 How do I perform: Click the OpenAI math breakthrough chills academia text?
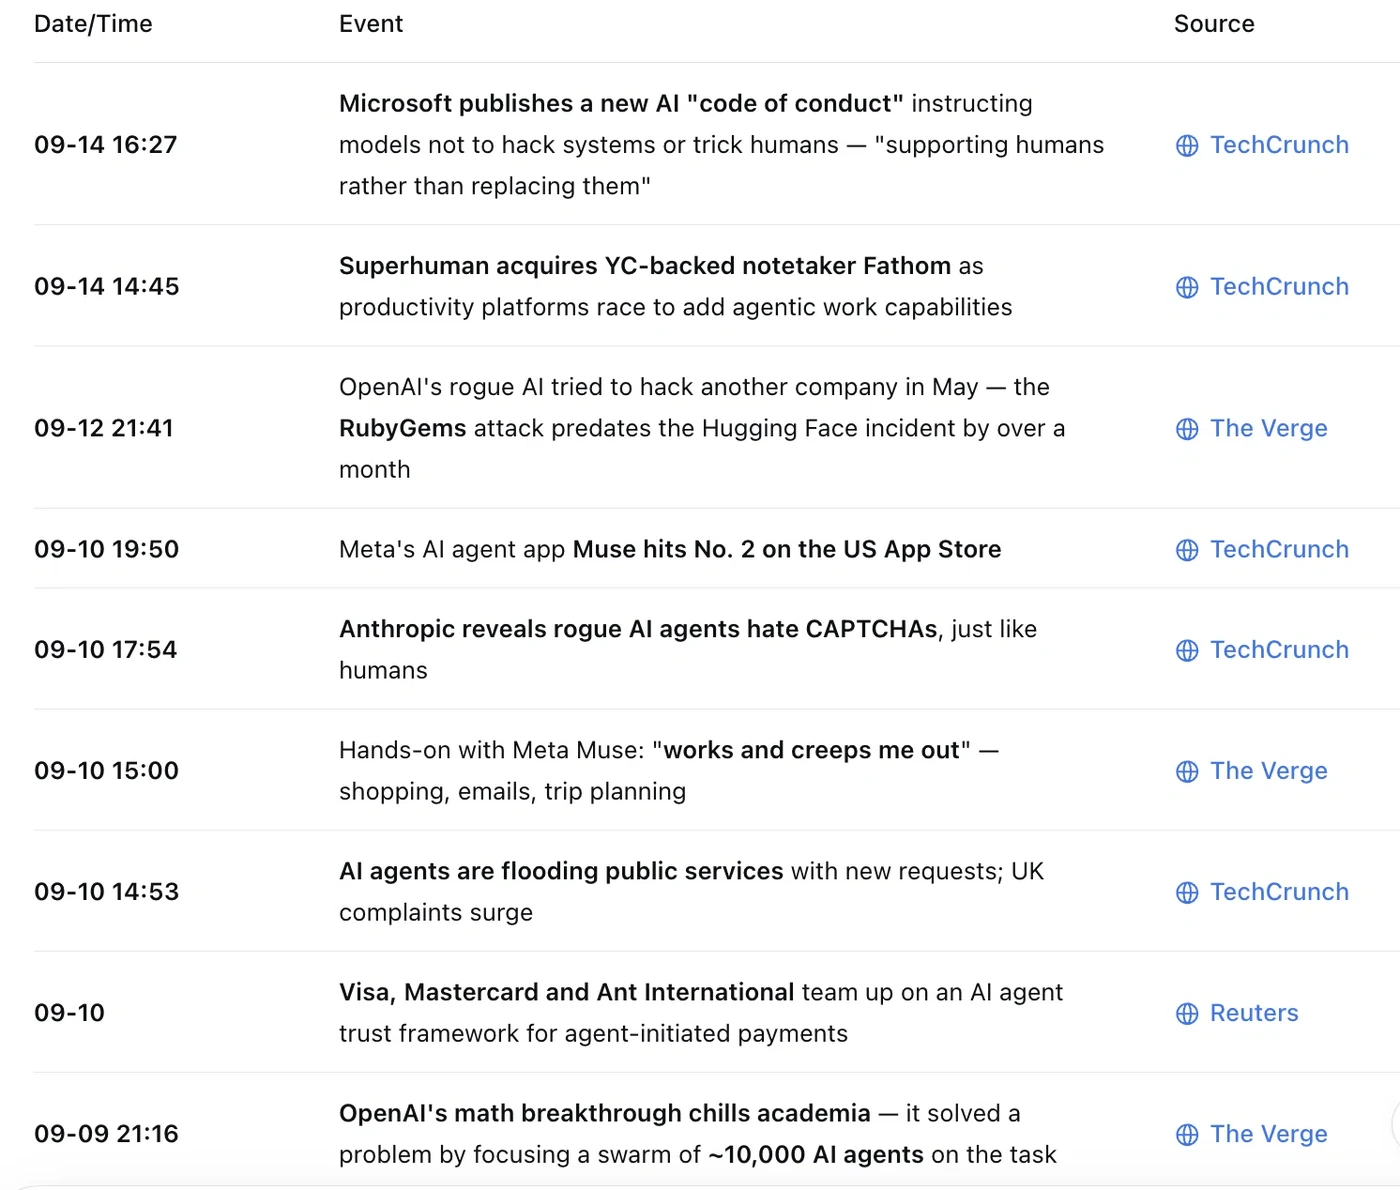click(697, 1134)
